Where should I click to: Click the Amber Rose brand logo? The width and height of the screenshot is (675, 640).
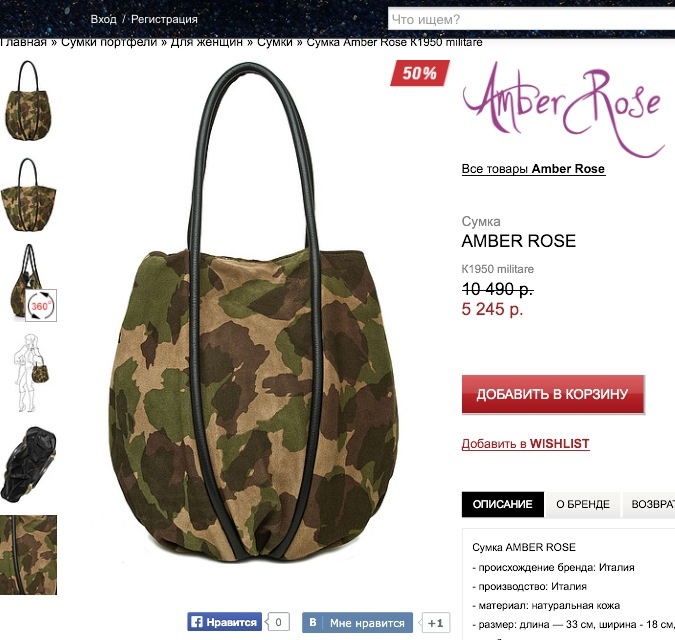(564, 108)
